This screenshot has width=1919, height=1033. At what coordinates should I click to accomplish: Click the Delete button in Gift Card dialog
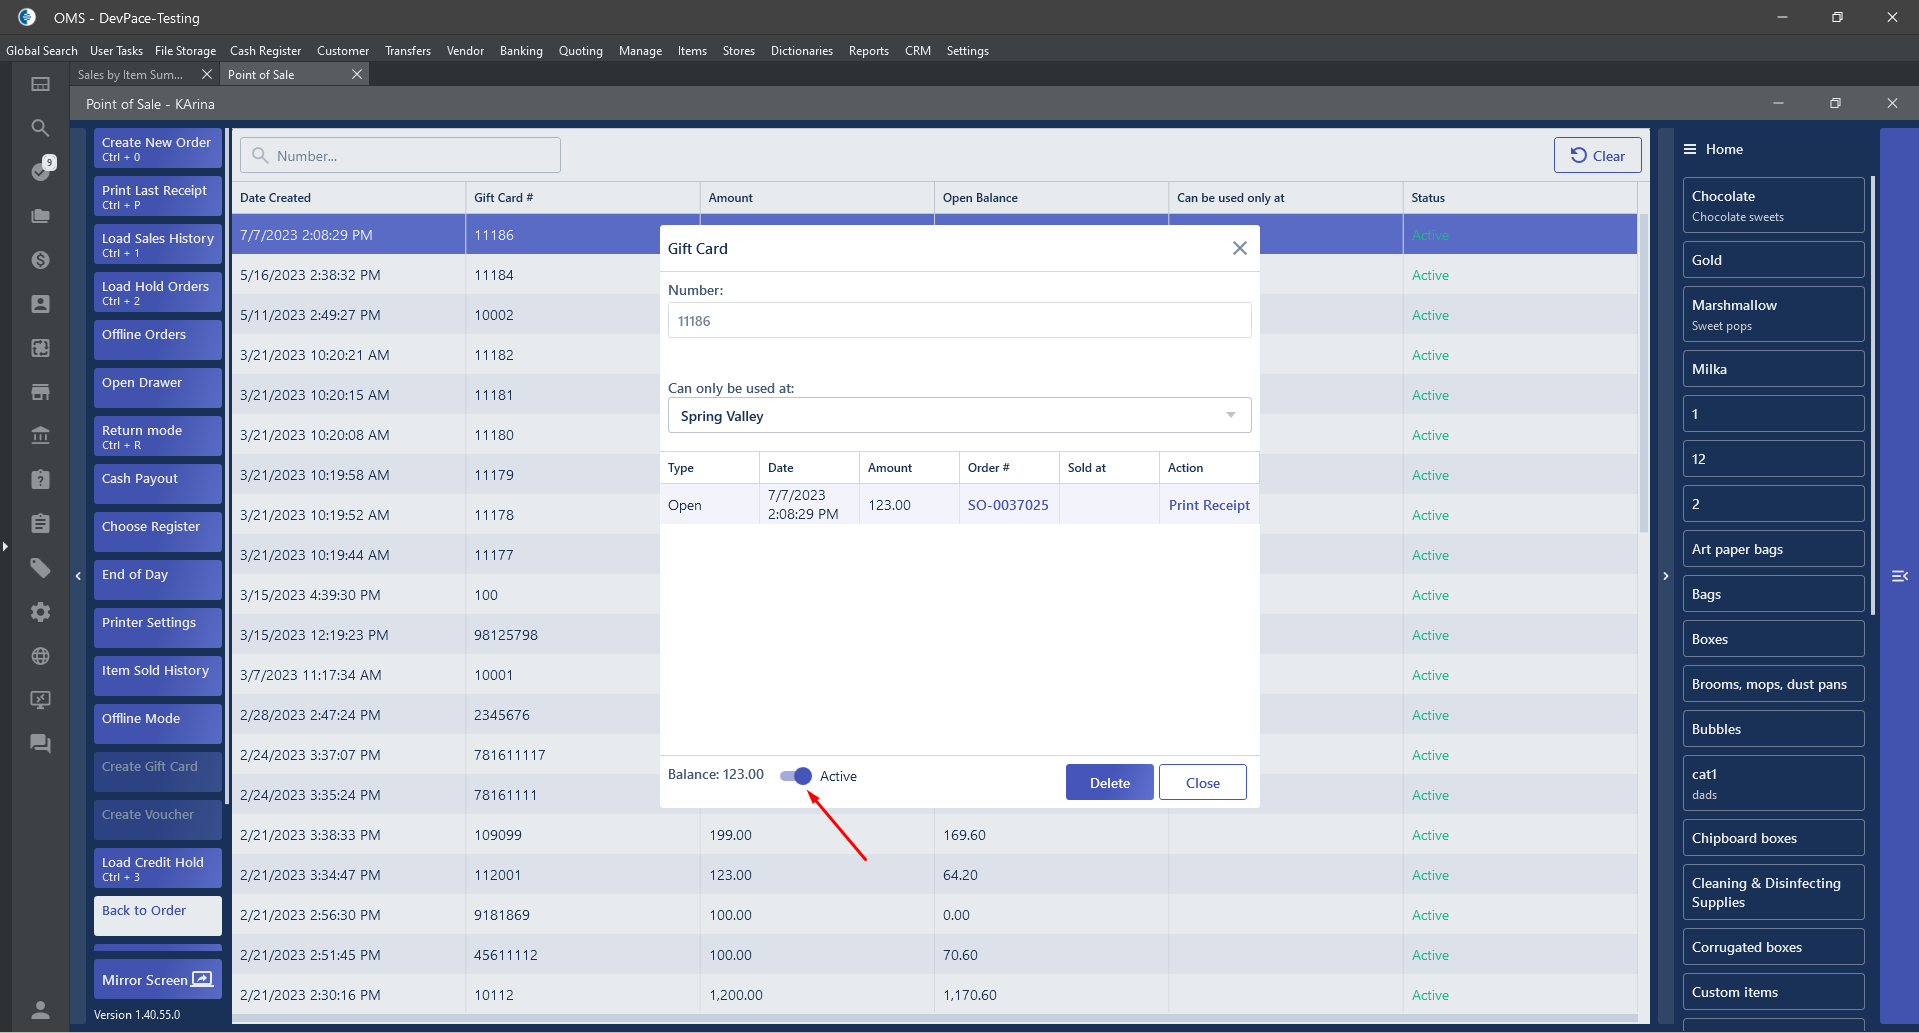click(x=1109, y=783)
